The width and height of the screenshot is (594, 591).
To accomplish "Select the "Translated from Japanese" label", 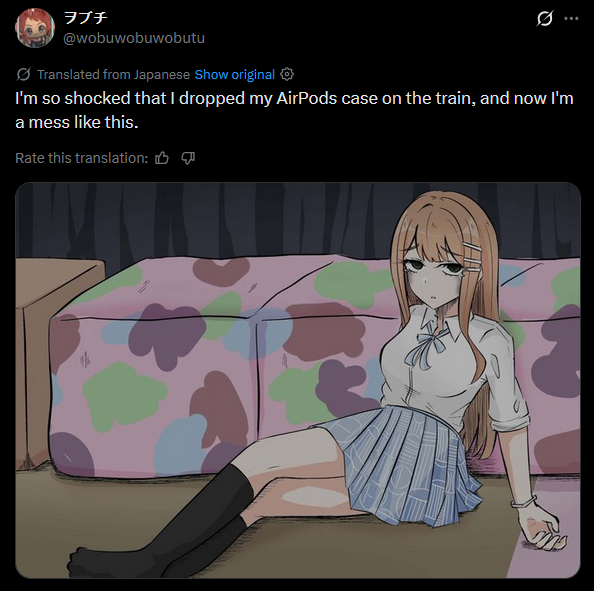I will point(113,75).
